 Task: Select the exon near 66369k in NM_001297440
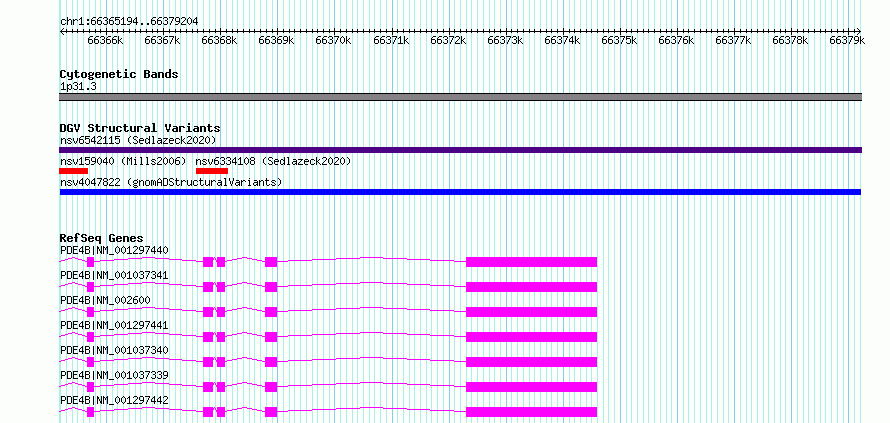[271, 262]
